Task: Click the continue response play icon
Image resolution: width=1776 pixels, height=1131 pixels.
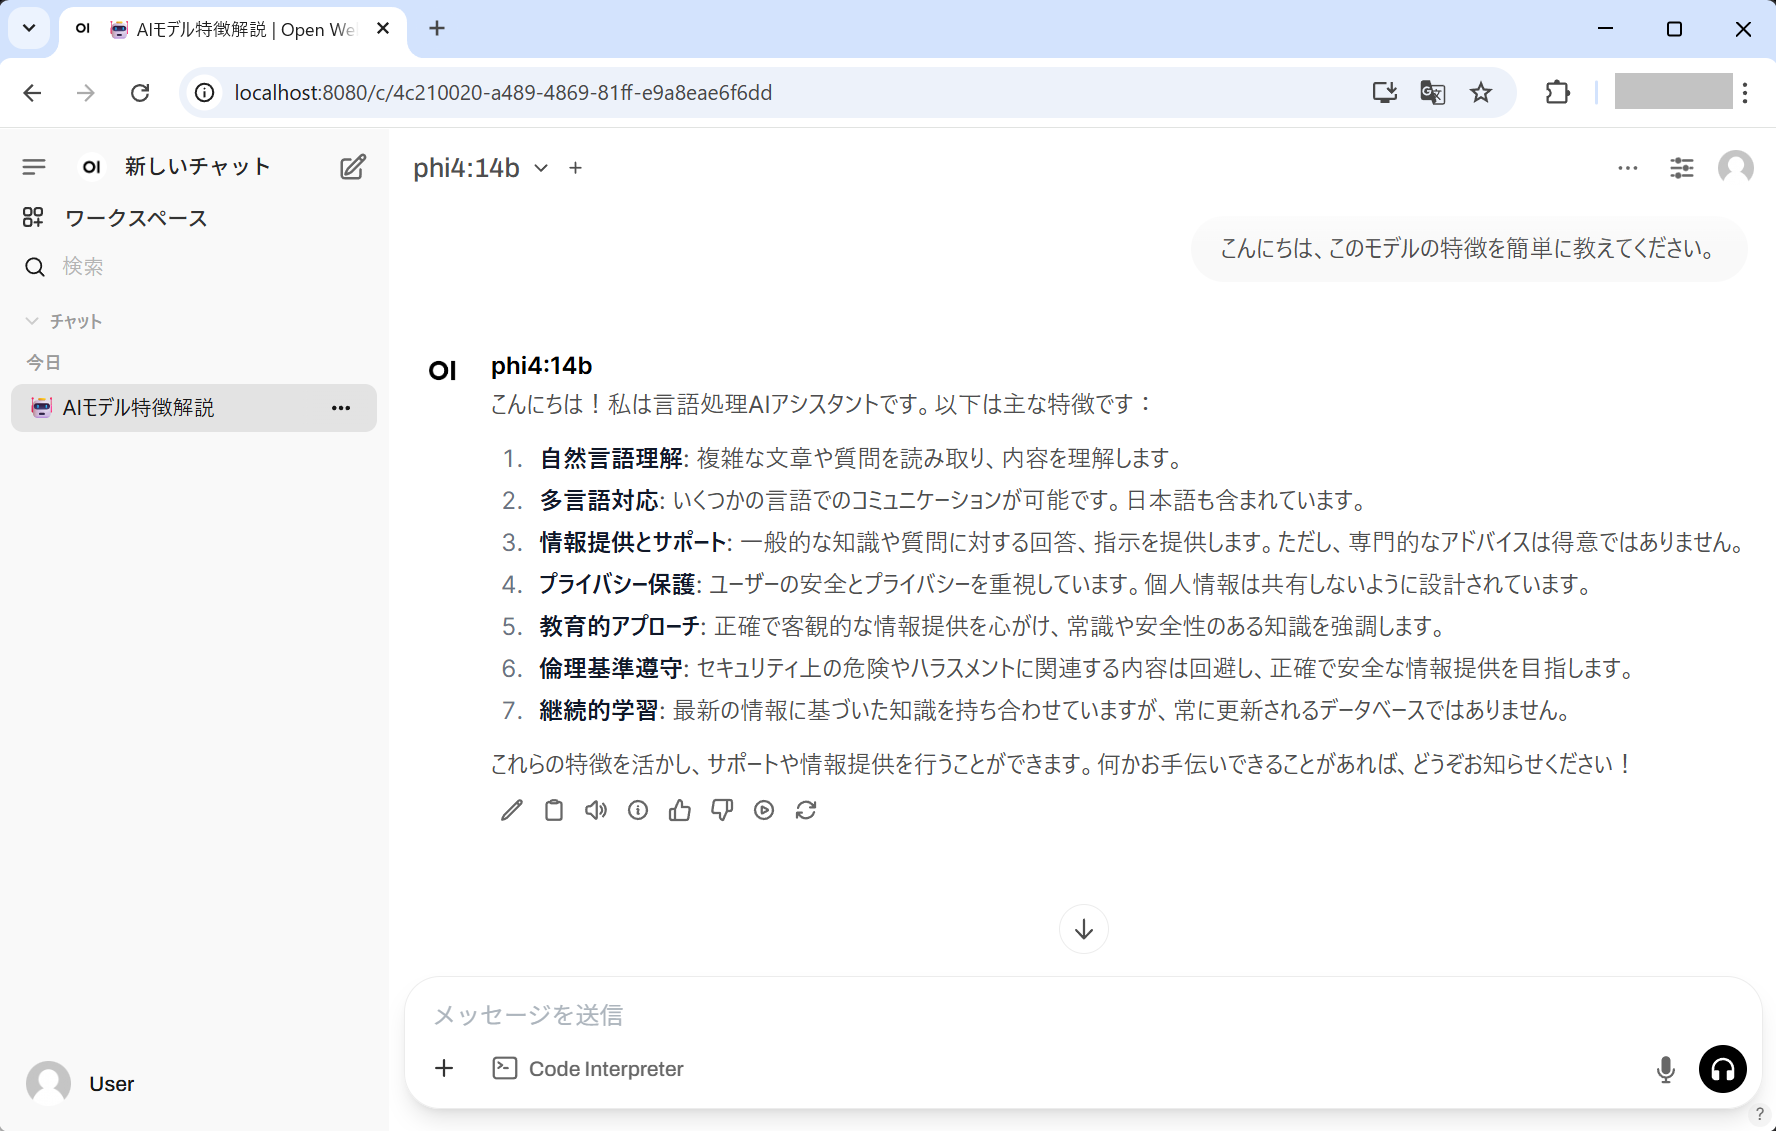Action: pyautogui.click(x=764, y=810)
